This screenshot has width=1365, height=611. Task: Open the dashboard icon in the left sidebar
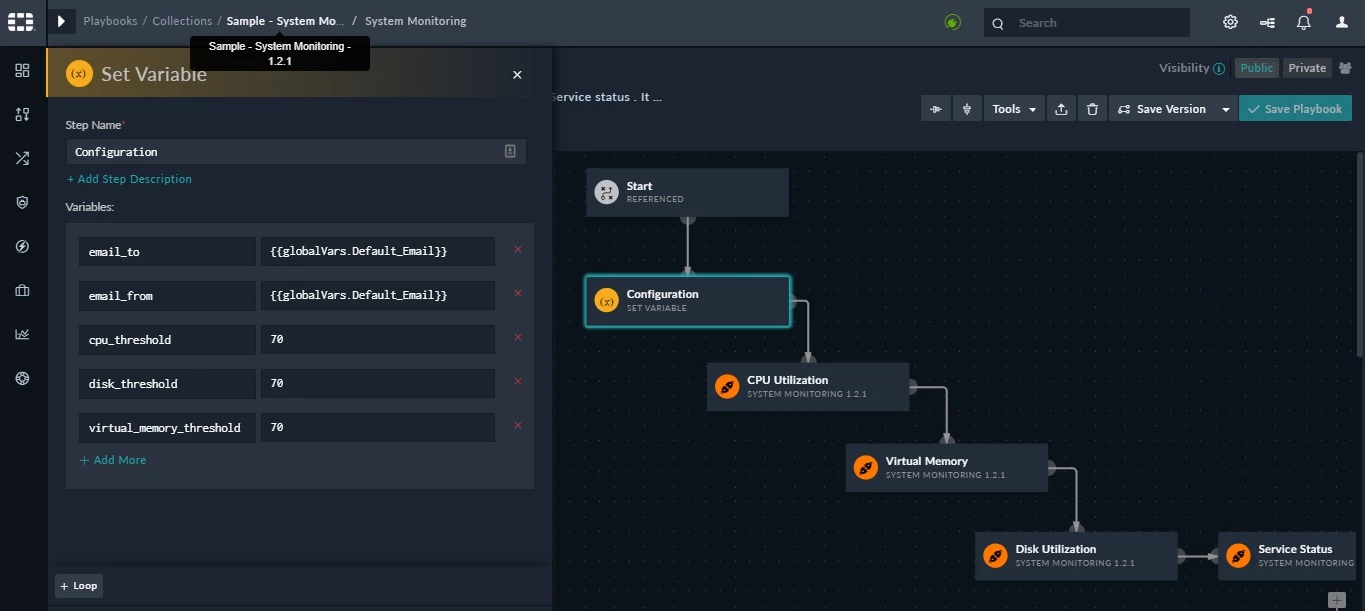point(22,70)
